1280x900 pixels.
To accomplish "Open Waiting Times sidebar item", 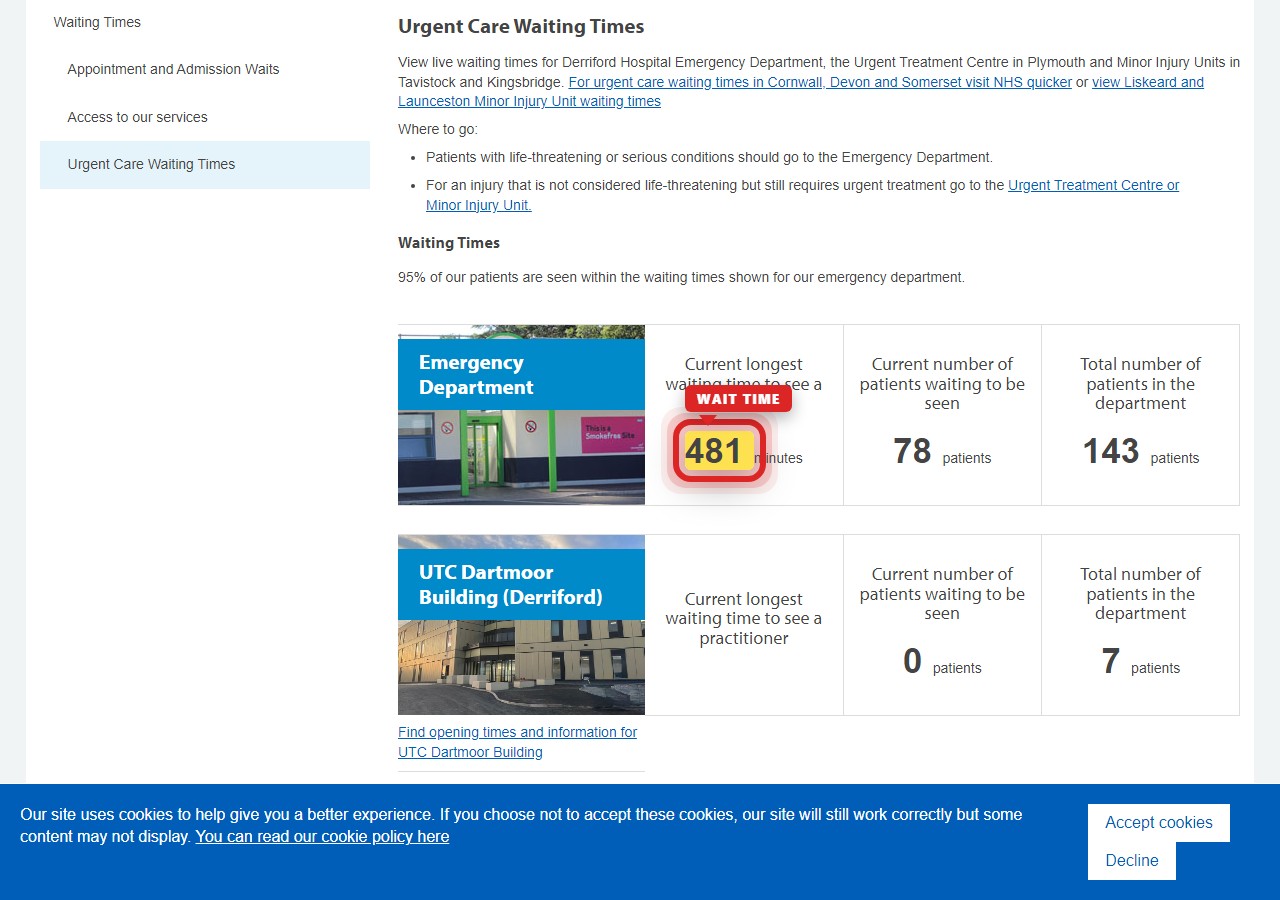I will point(97,22).
